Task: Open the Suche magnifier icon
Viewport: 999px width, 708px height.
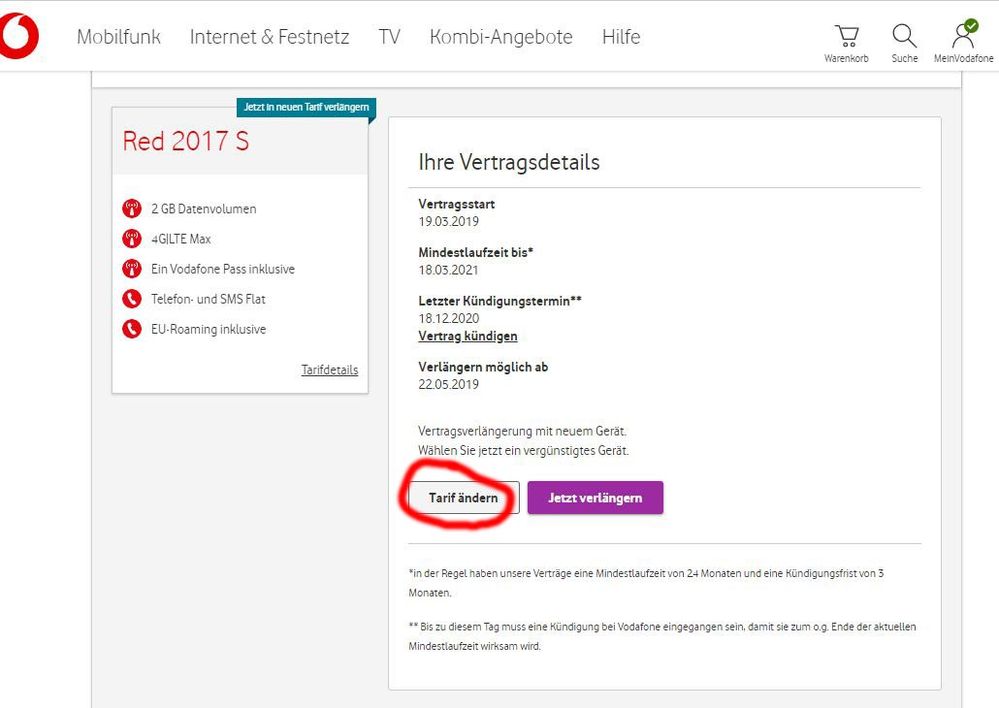Action: pyautogui.click(x=904, y=36)
